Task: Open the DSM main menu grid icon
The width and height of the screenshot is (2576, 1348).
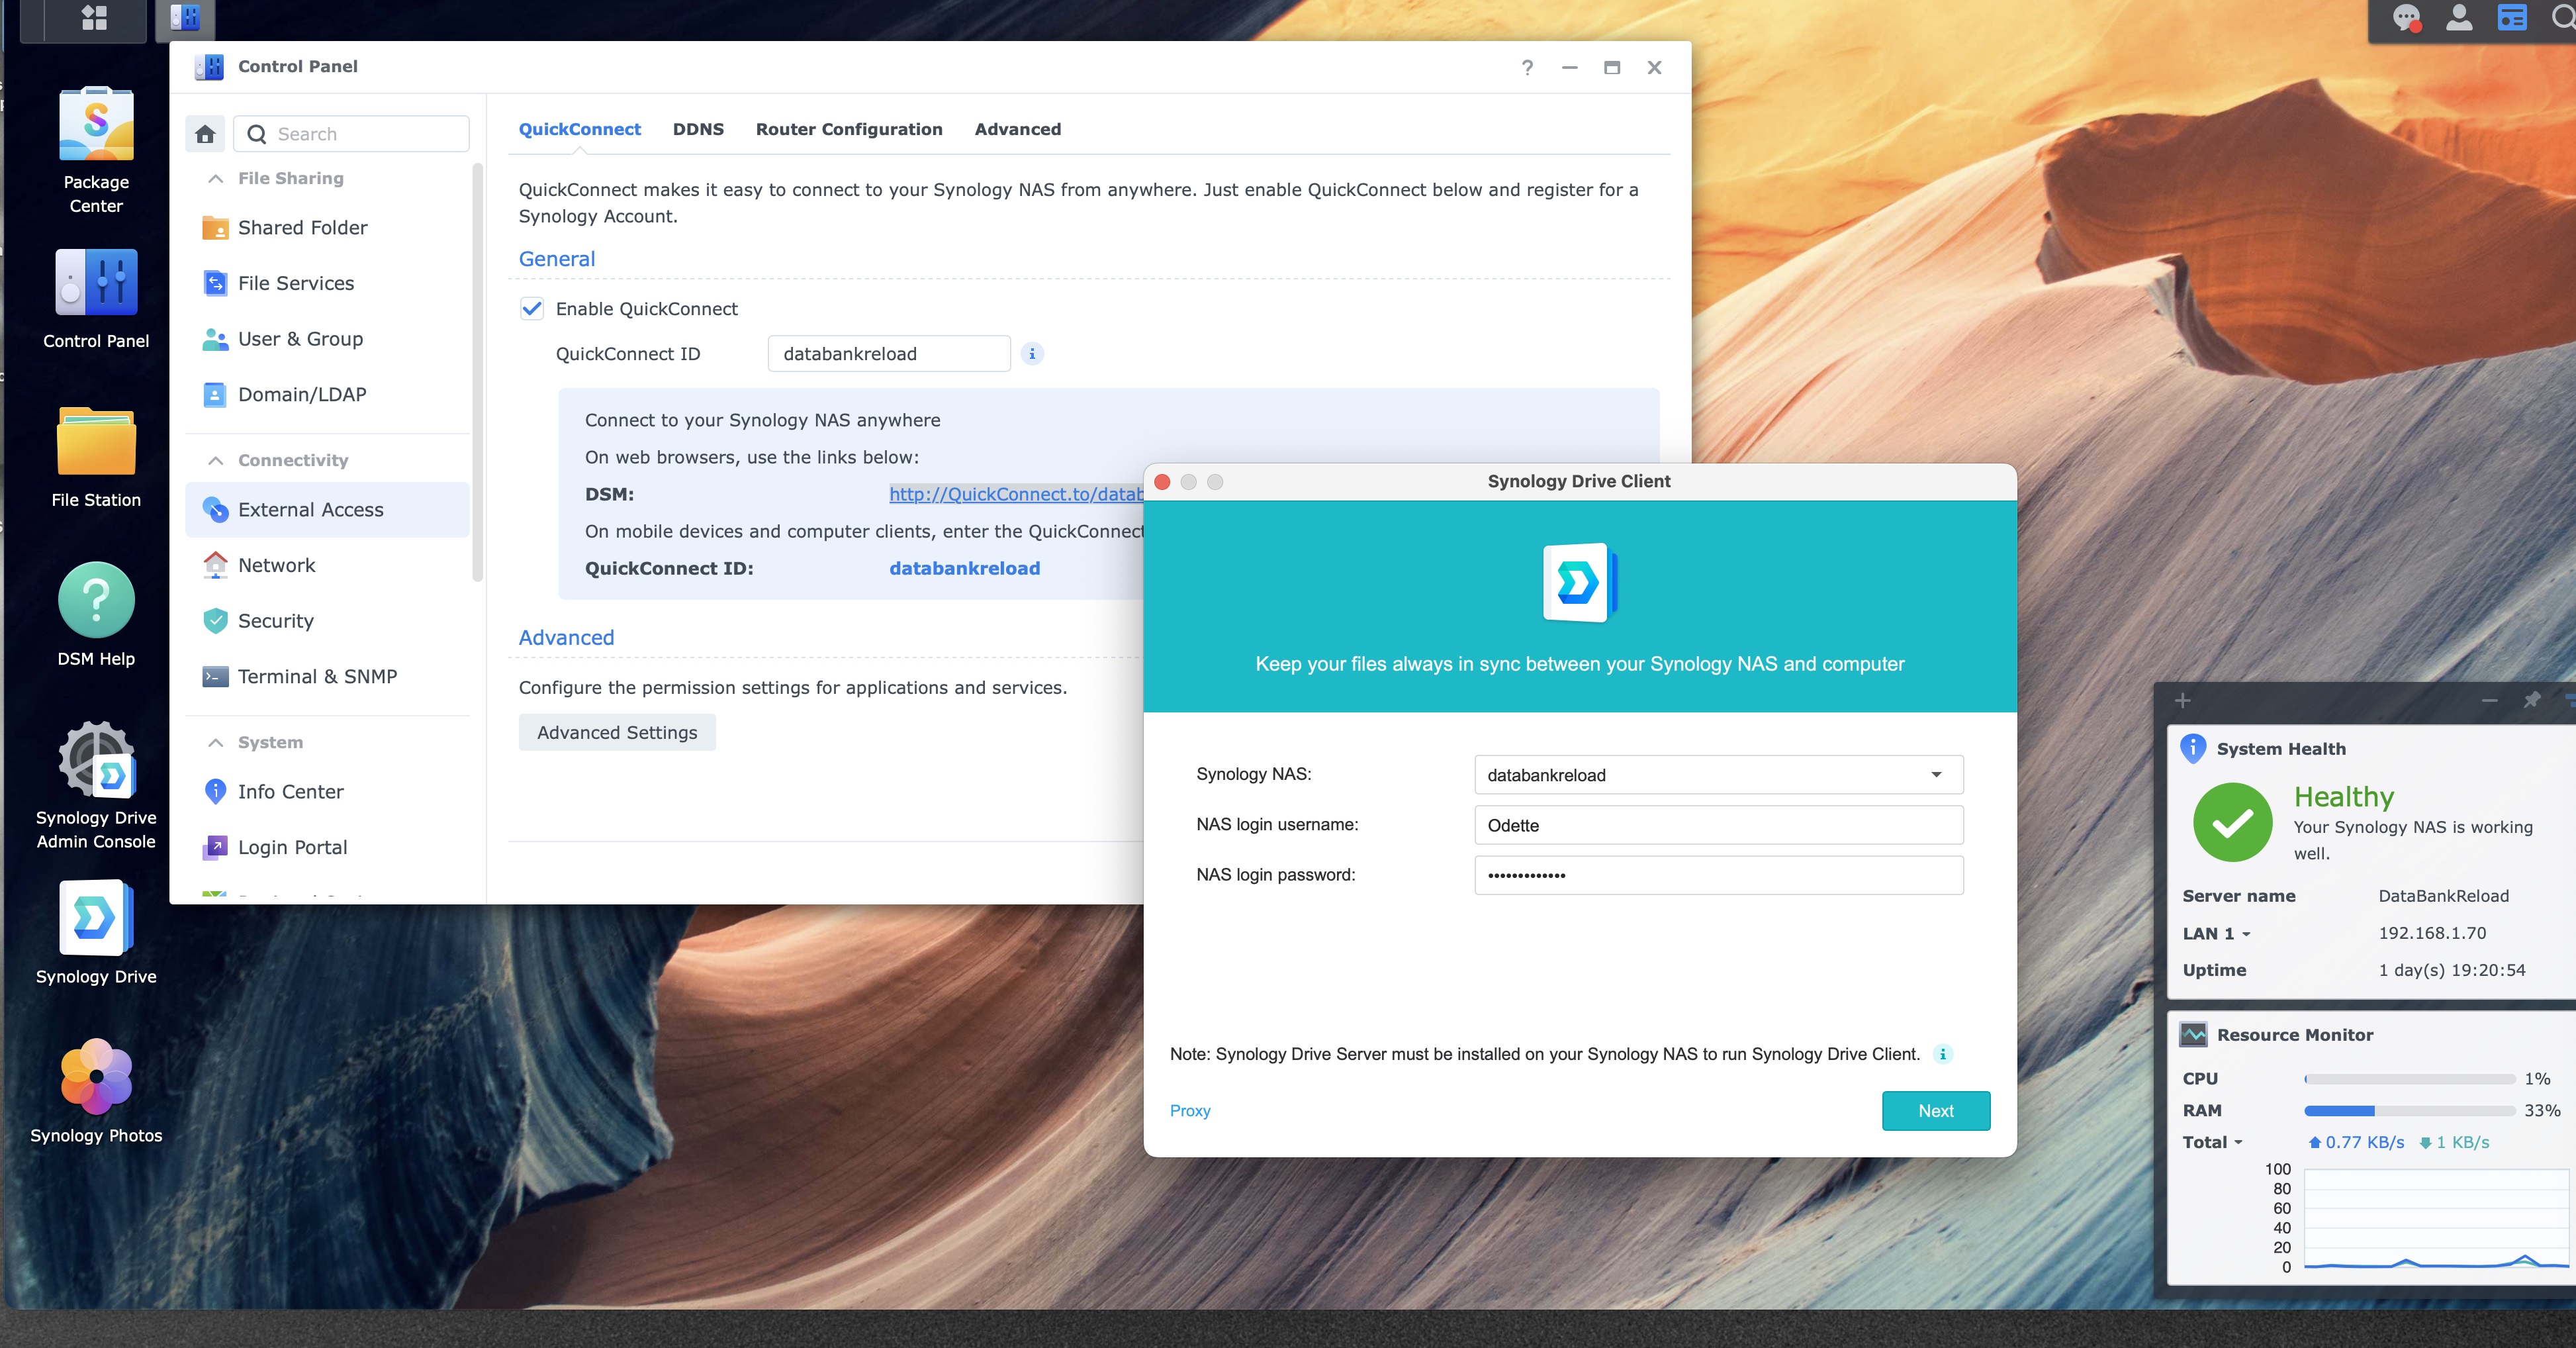Action: 94,18
